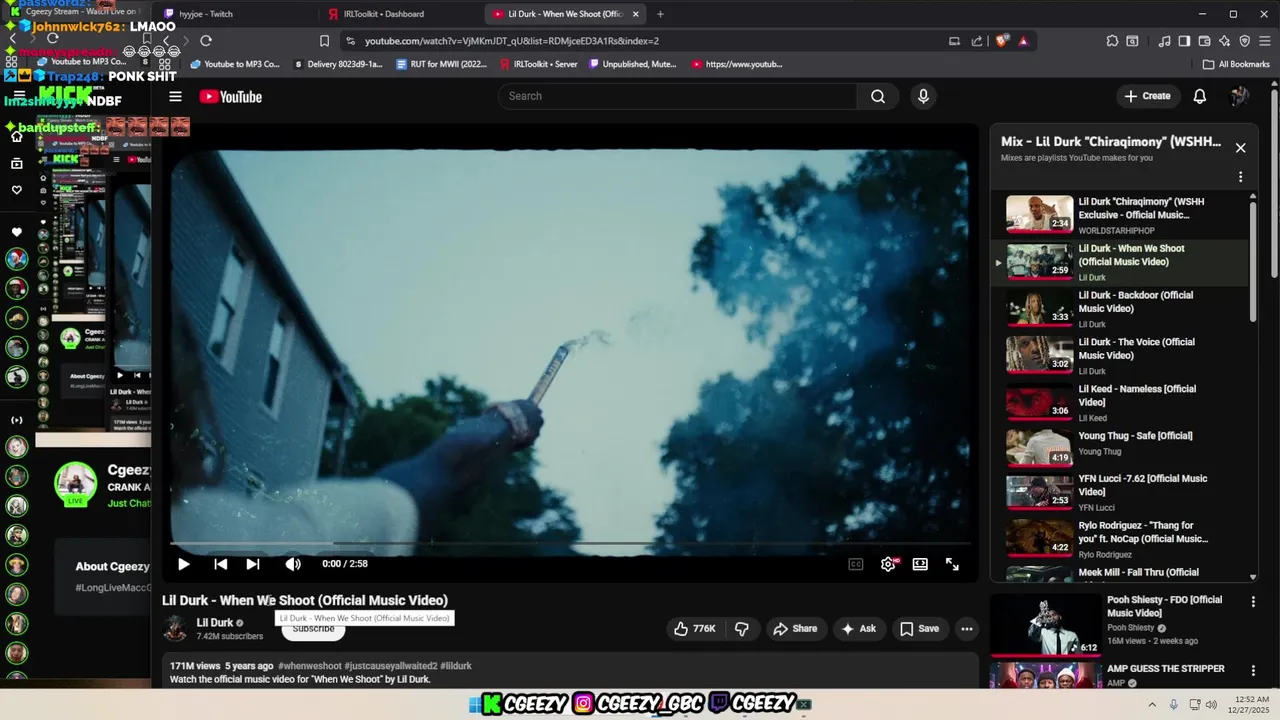This screenshot has height=720, width=1280.
Task: Click the Brave Rewards triangle icon
Action: (1023, 41)
